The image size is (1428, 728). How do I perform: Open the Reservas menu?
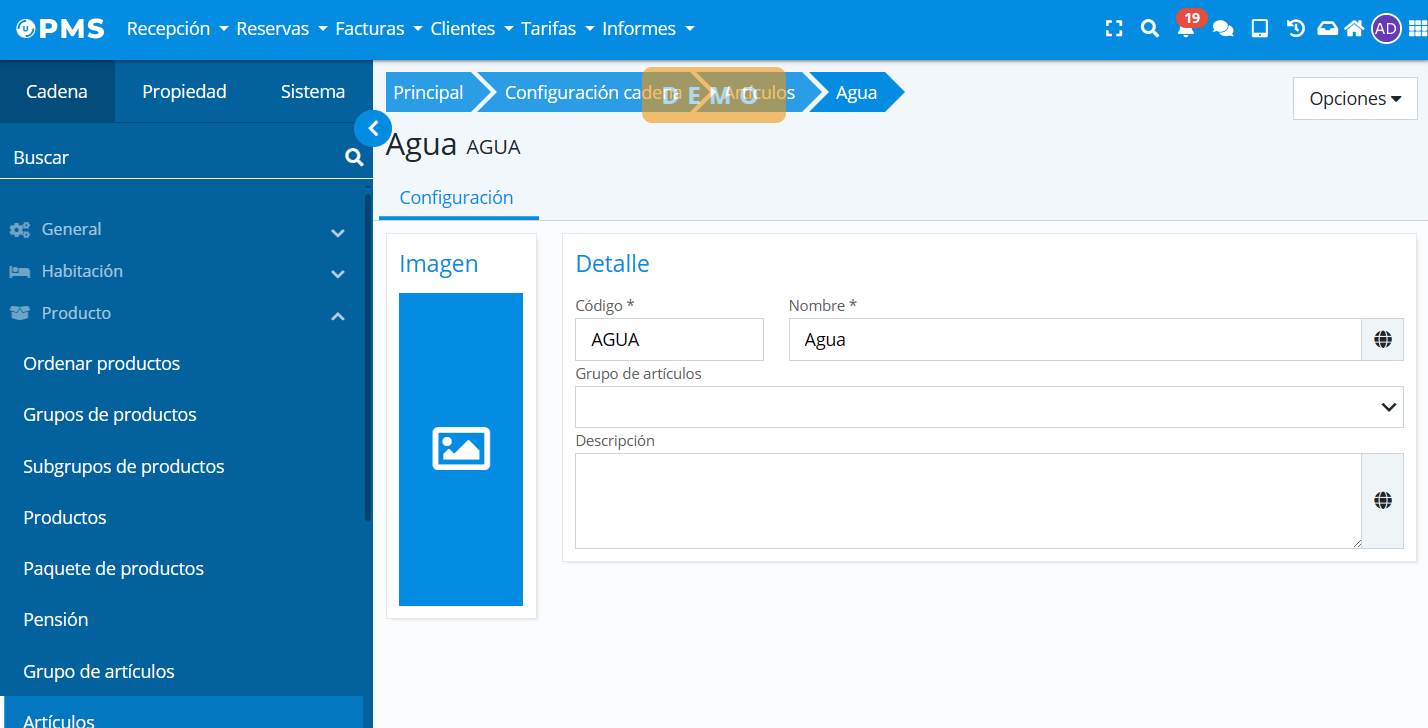click(281, 29)
